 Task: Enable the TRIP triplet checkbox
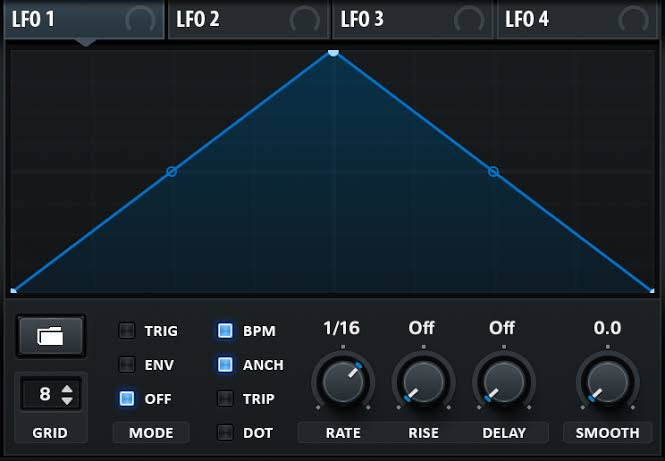(225, 398)
